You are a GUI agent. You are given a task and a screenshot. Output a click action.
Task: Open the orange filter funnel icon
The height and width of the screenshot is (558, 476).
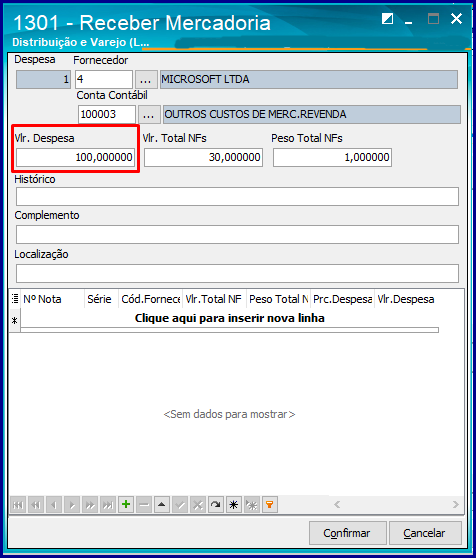270,504
